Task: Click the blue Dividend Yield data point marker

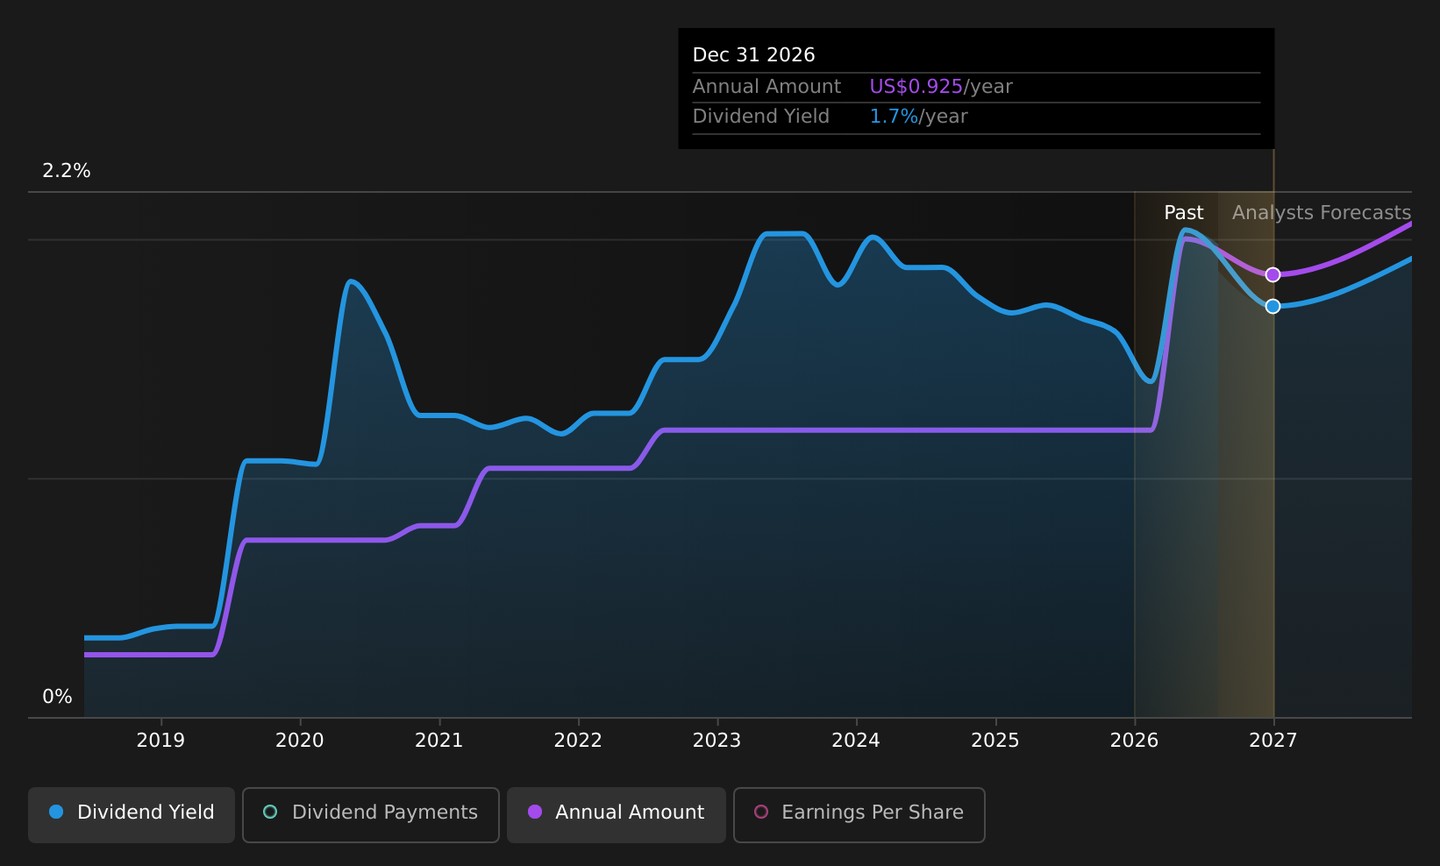Action: pos(1273,306)
